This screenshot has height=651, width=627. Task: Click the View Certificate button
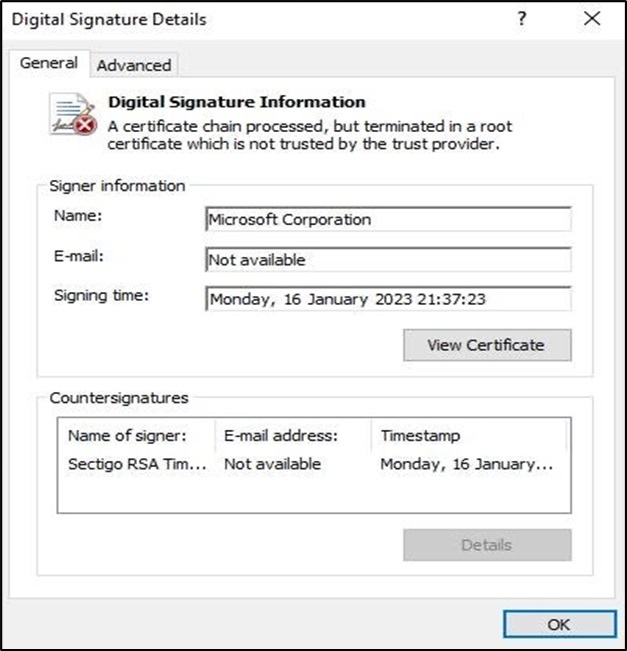coord(487,345)
